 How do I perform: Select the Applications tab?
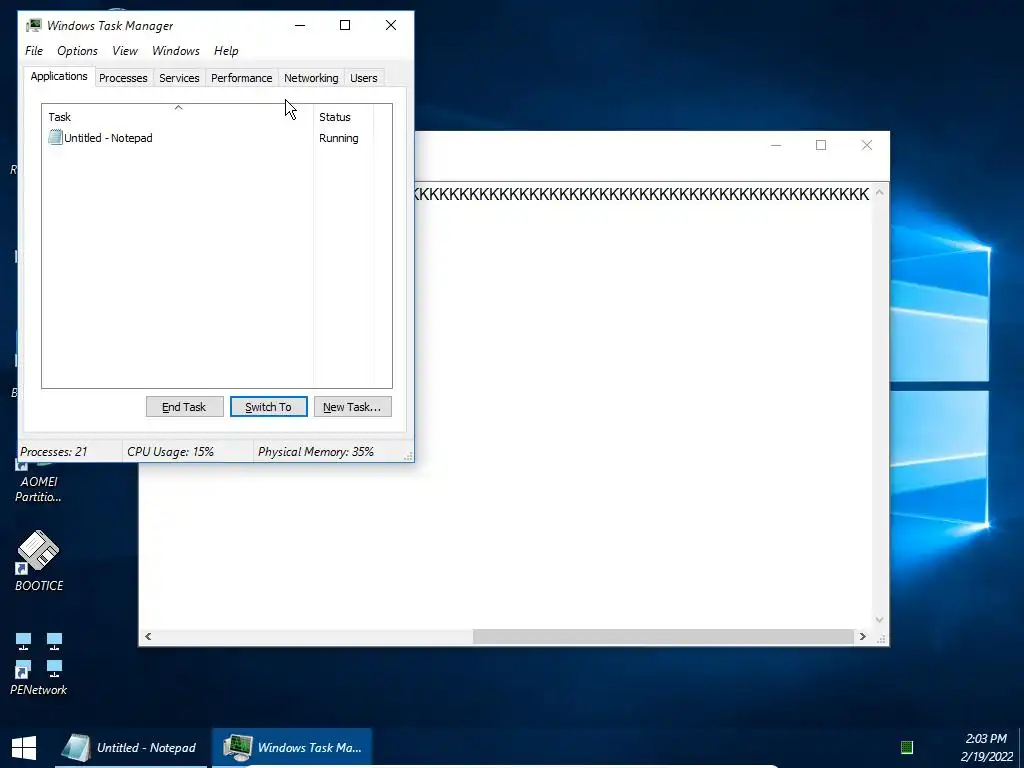pyautogui.click(x=59, y=76)
